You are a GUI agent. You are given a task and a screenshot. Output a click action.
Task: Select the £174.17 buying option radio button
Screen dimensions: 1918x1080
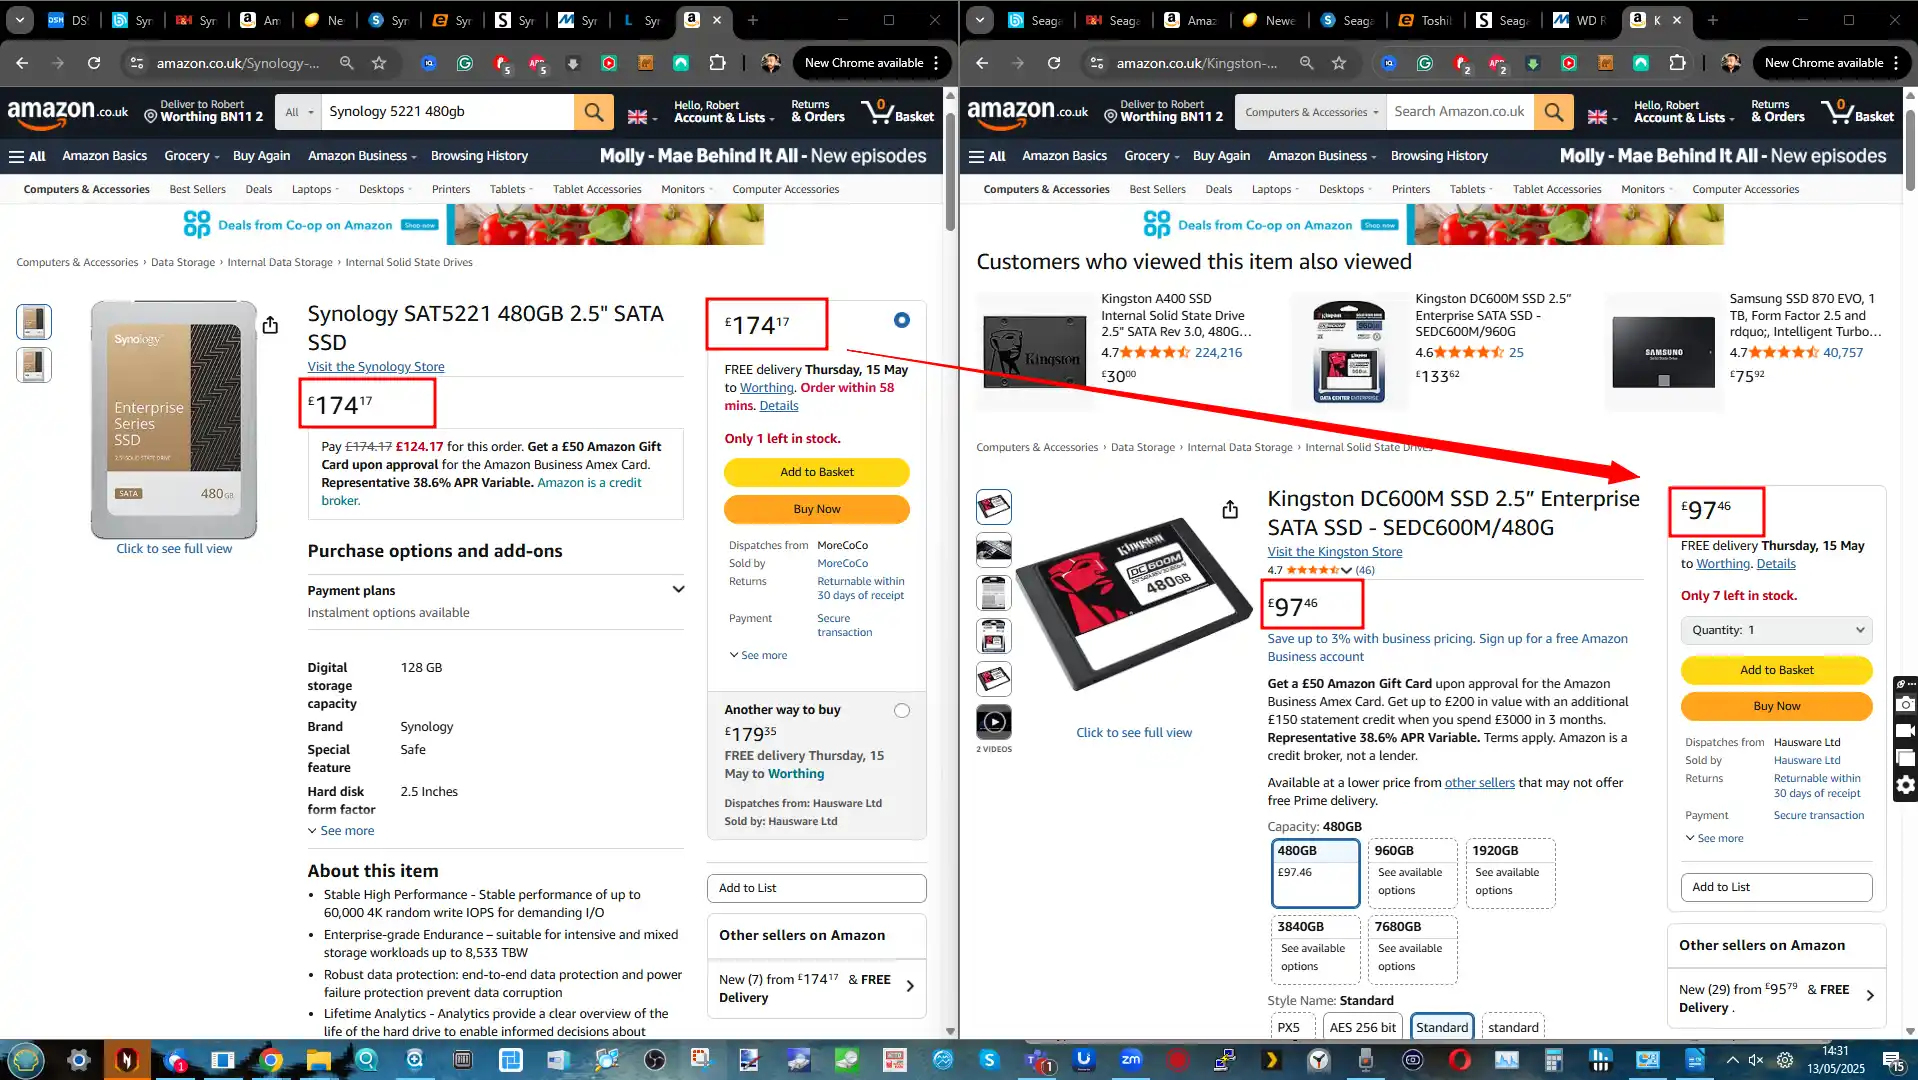click(902, 320)
